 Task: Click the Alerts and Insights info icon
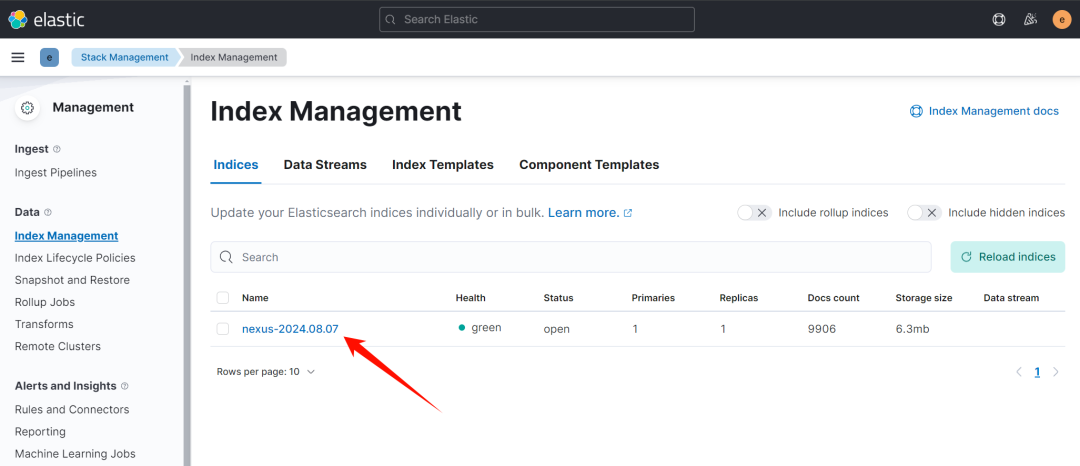[x=125, y=386]
